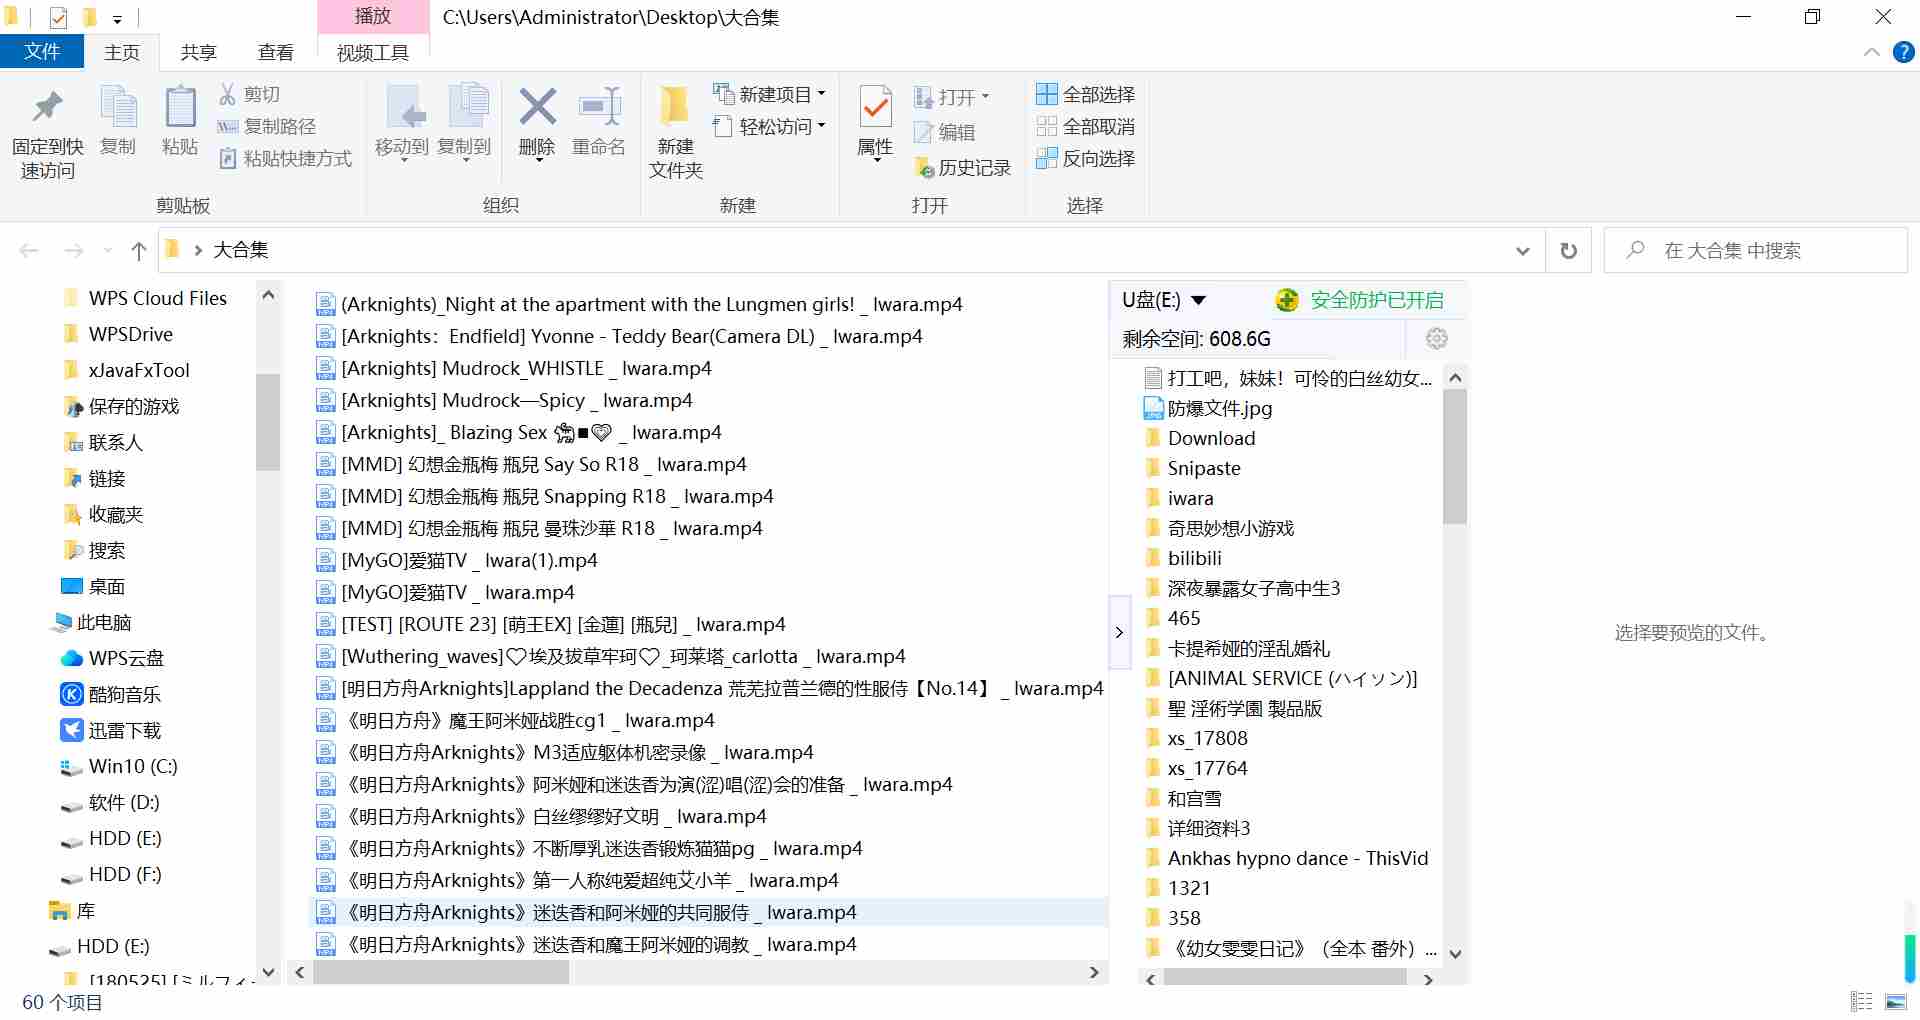
Task: Switch to details view in status bar
Action: pyautogui.click(x=1861, y=1001)
